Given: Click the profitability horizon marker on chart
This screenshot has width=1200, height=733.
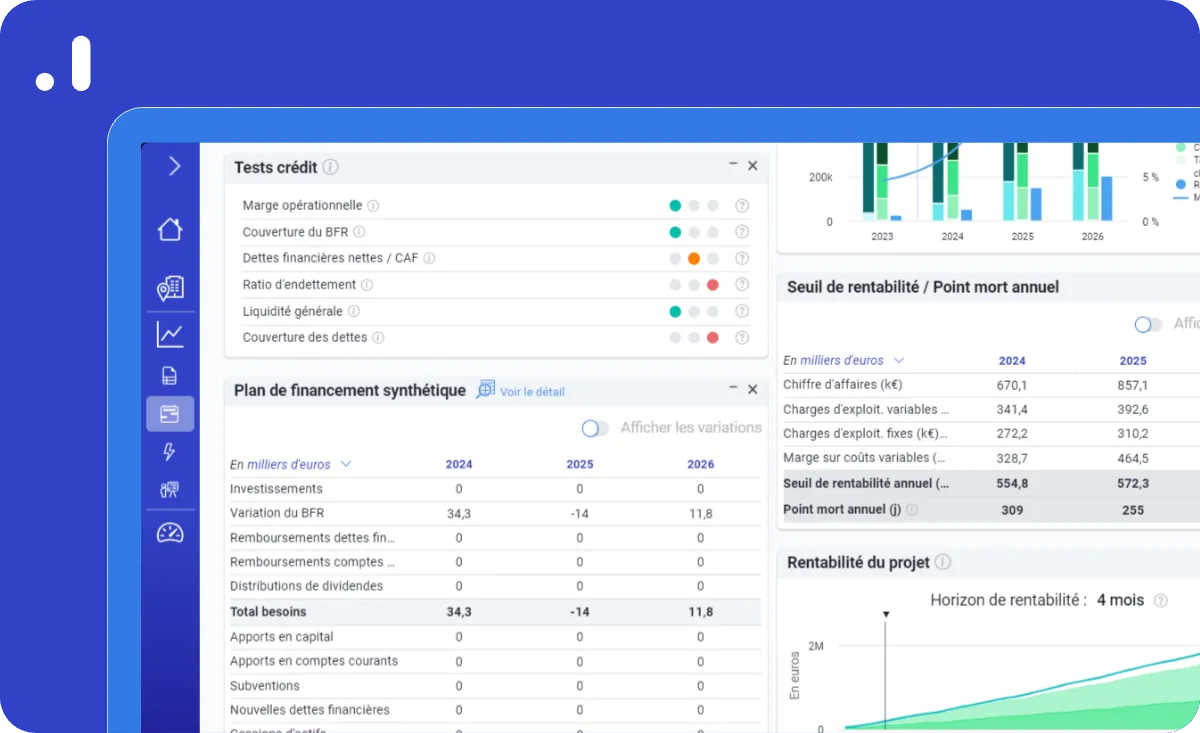Looking at the screenshot, I should [x=885, y=614].
